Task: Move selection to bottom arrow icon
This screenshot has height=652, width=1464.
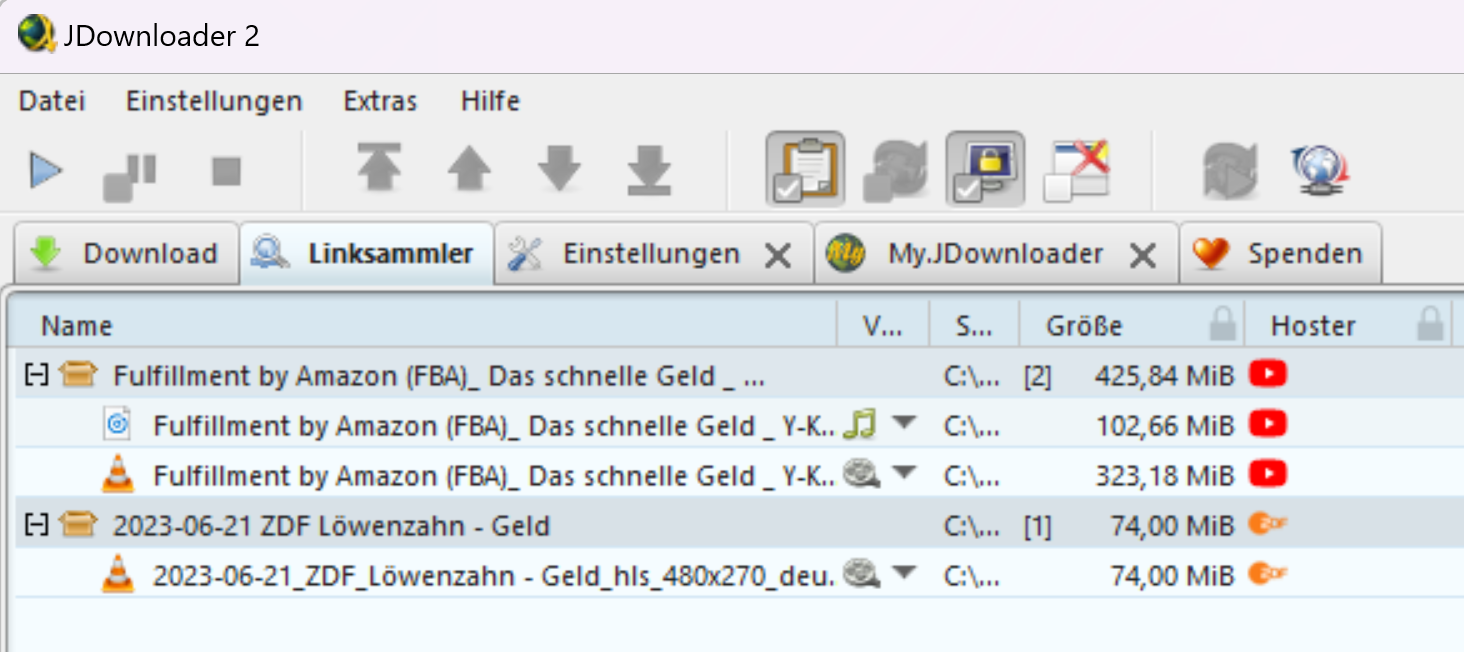Action: pos(649,168)
